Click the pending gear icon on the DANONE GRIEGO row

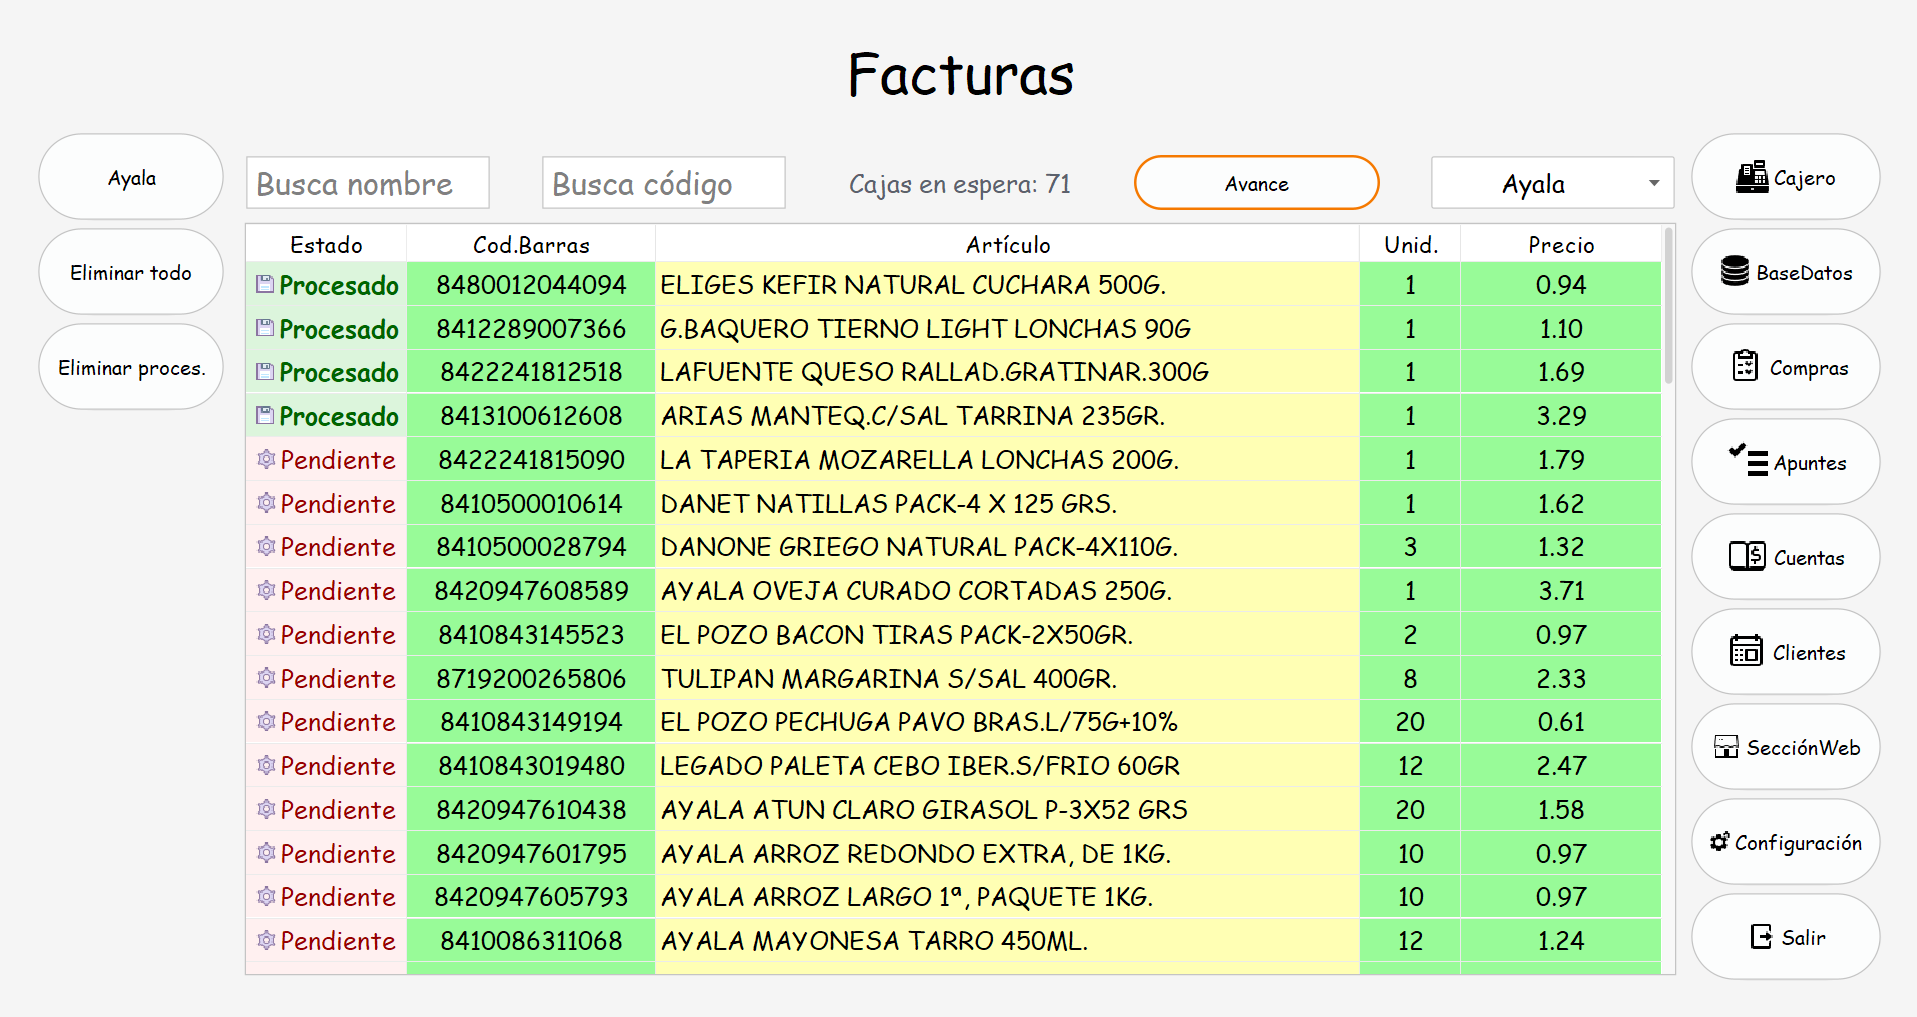pos(266,546)
